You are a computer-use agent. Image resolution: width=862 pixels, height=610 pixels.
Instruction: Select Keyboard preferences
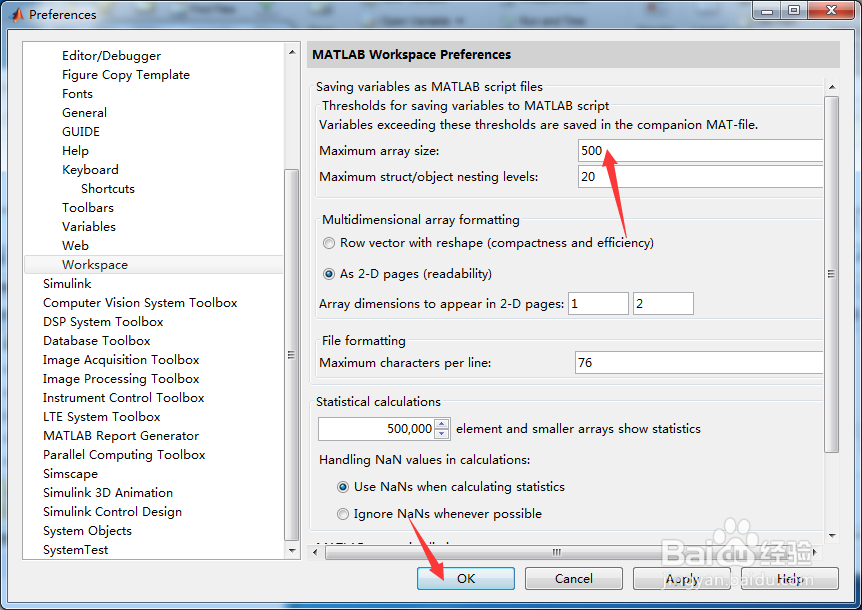pyautogui.click(x=90, y=170)
